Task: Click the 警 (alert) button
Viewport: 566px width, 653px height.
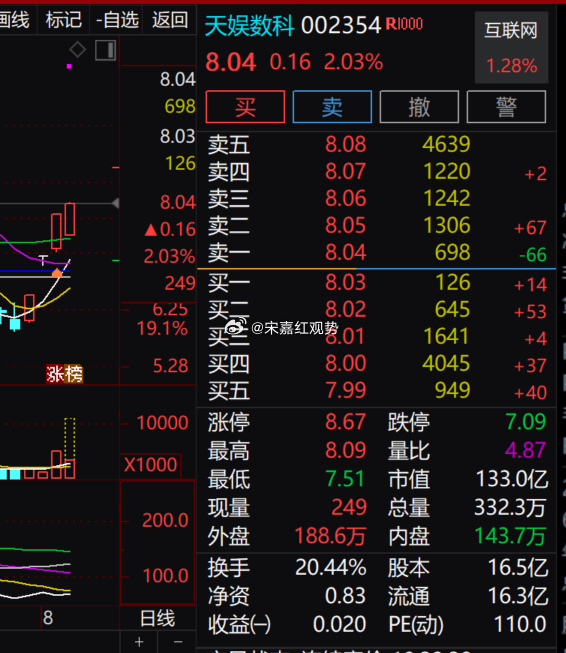Action: (506, 107)
